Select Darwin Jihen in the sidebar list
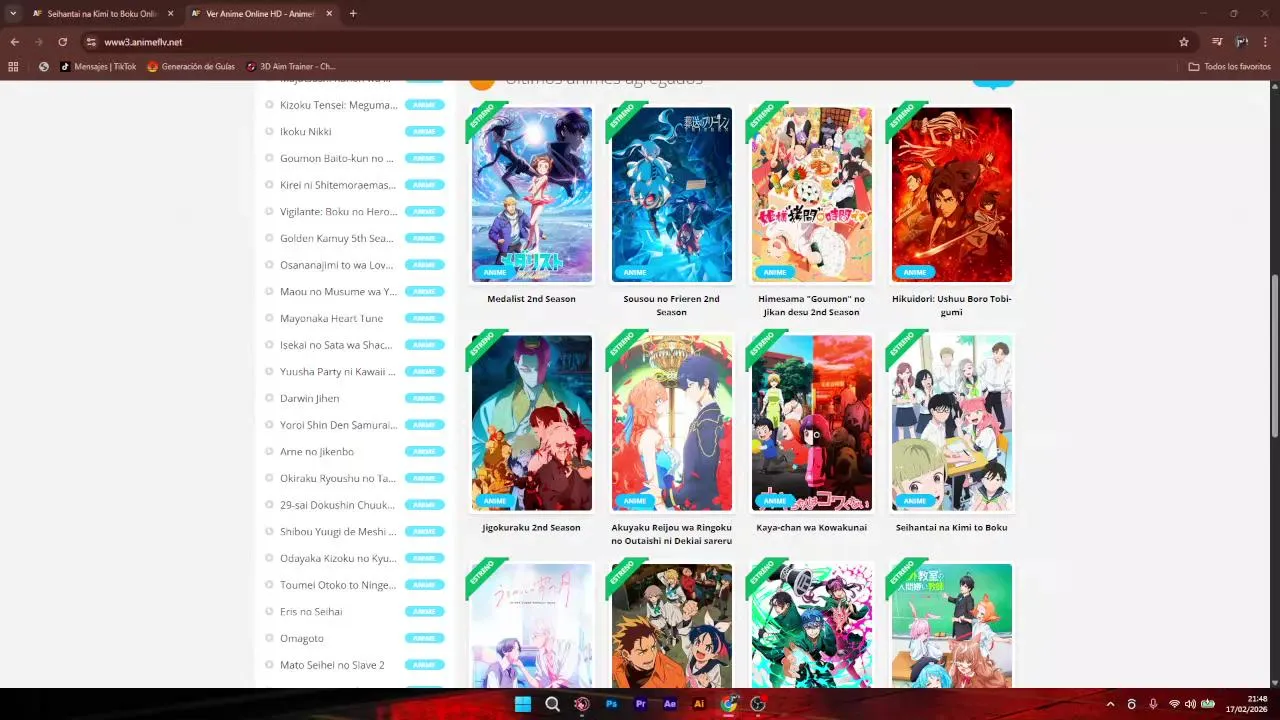The image size is (1280, 720). pos(310,398)
